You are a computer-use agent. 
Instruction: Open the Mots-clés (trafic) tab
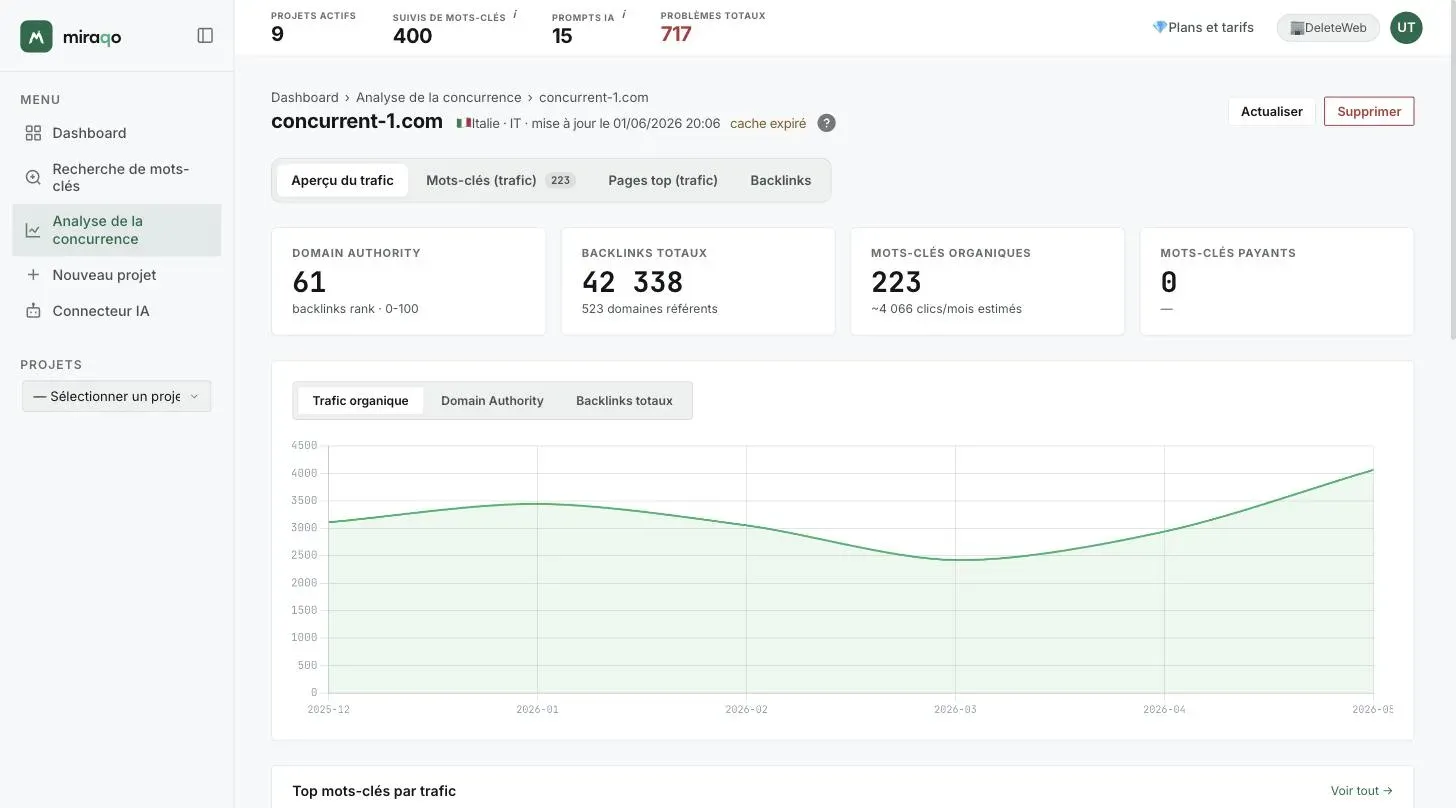point(500,181)
